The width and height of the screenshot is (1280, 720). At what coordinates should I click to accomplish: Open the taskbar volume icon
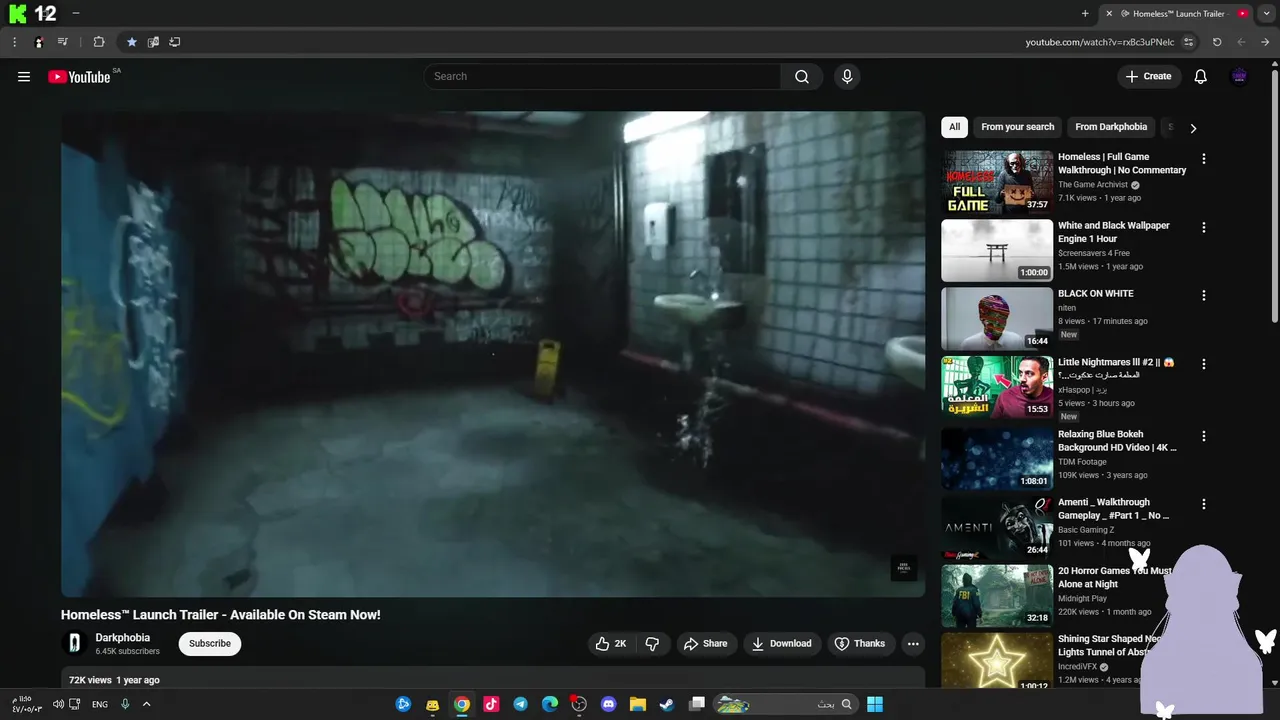coord(58,704)
